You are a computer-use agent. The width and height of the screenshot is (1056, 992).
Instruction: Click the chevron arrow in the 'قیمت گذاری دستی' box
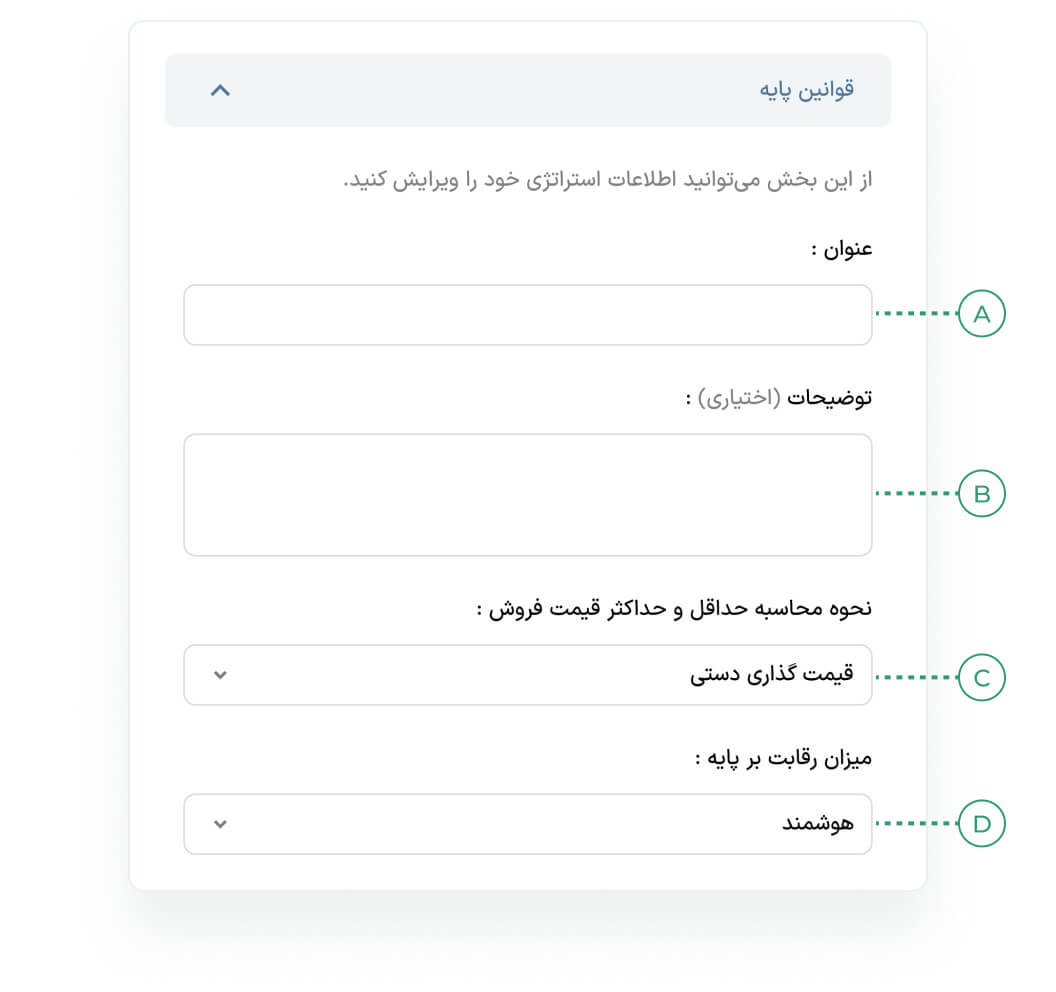click(x=221, y=675)
